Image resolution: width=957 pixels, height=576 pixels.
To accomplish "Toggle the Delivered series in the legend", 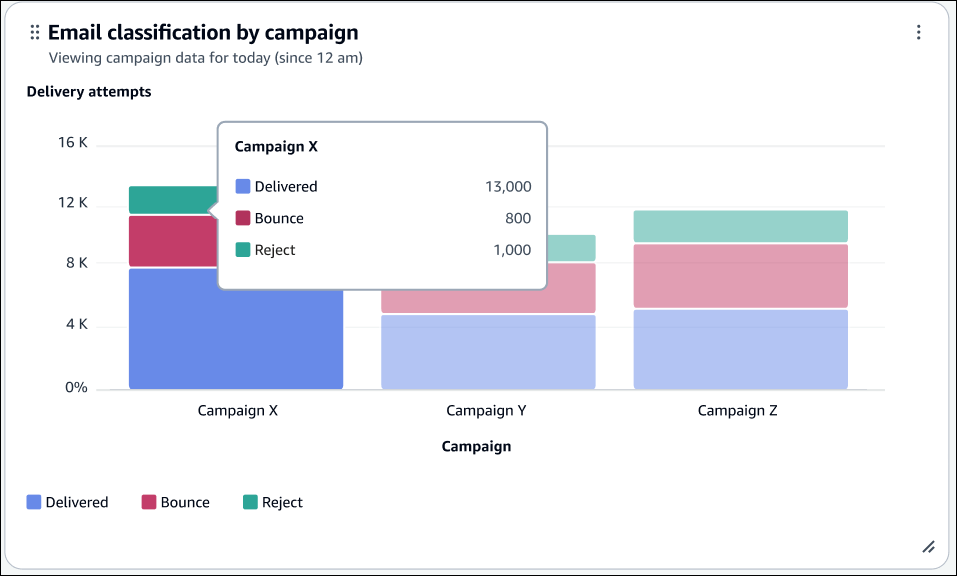I will coord(77,502).
